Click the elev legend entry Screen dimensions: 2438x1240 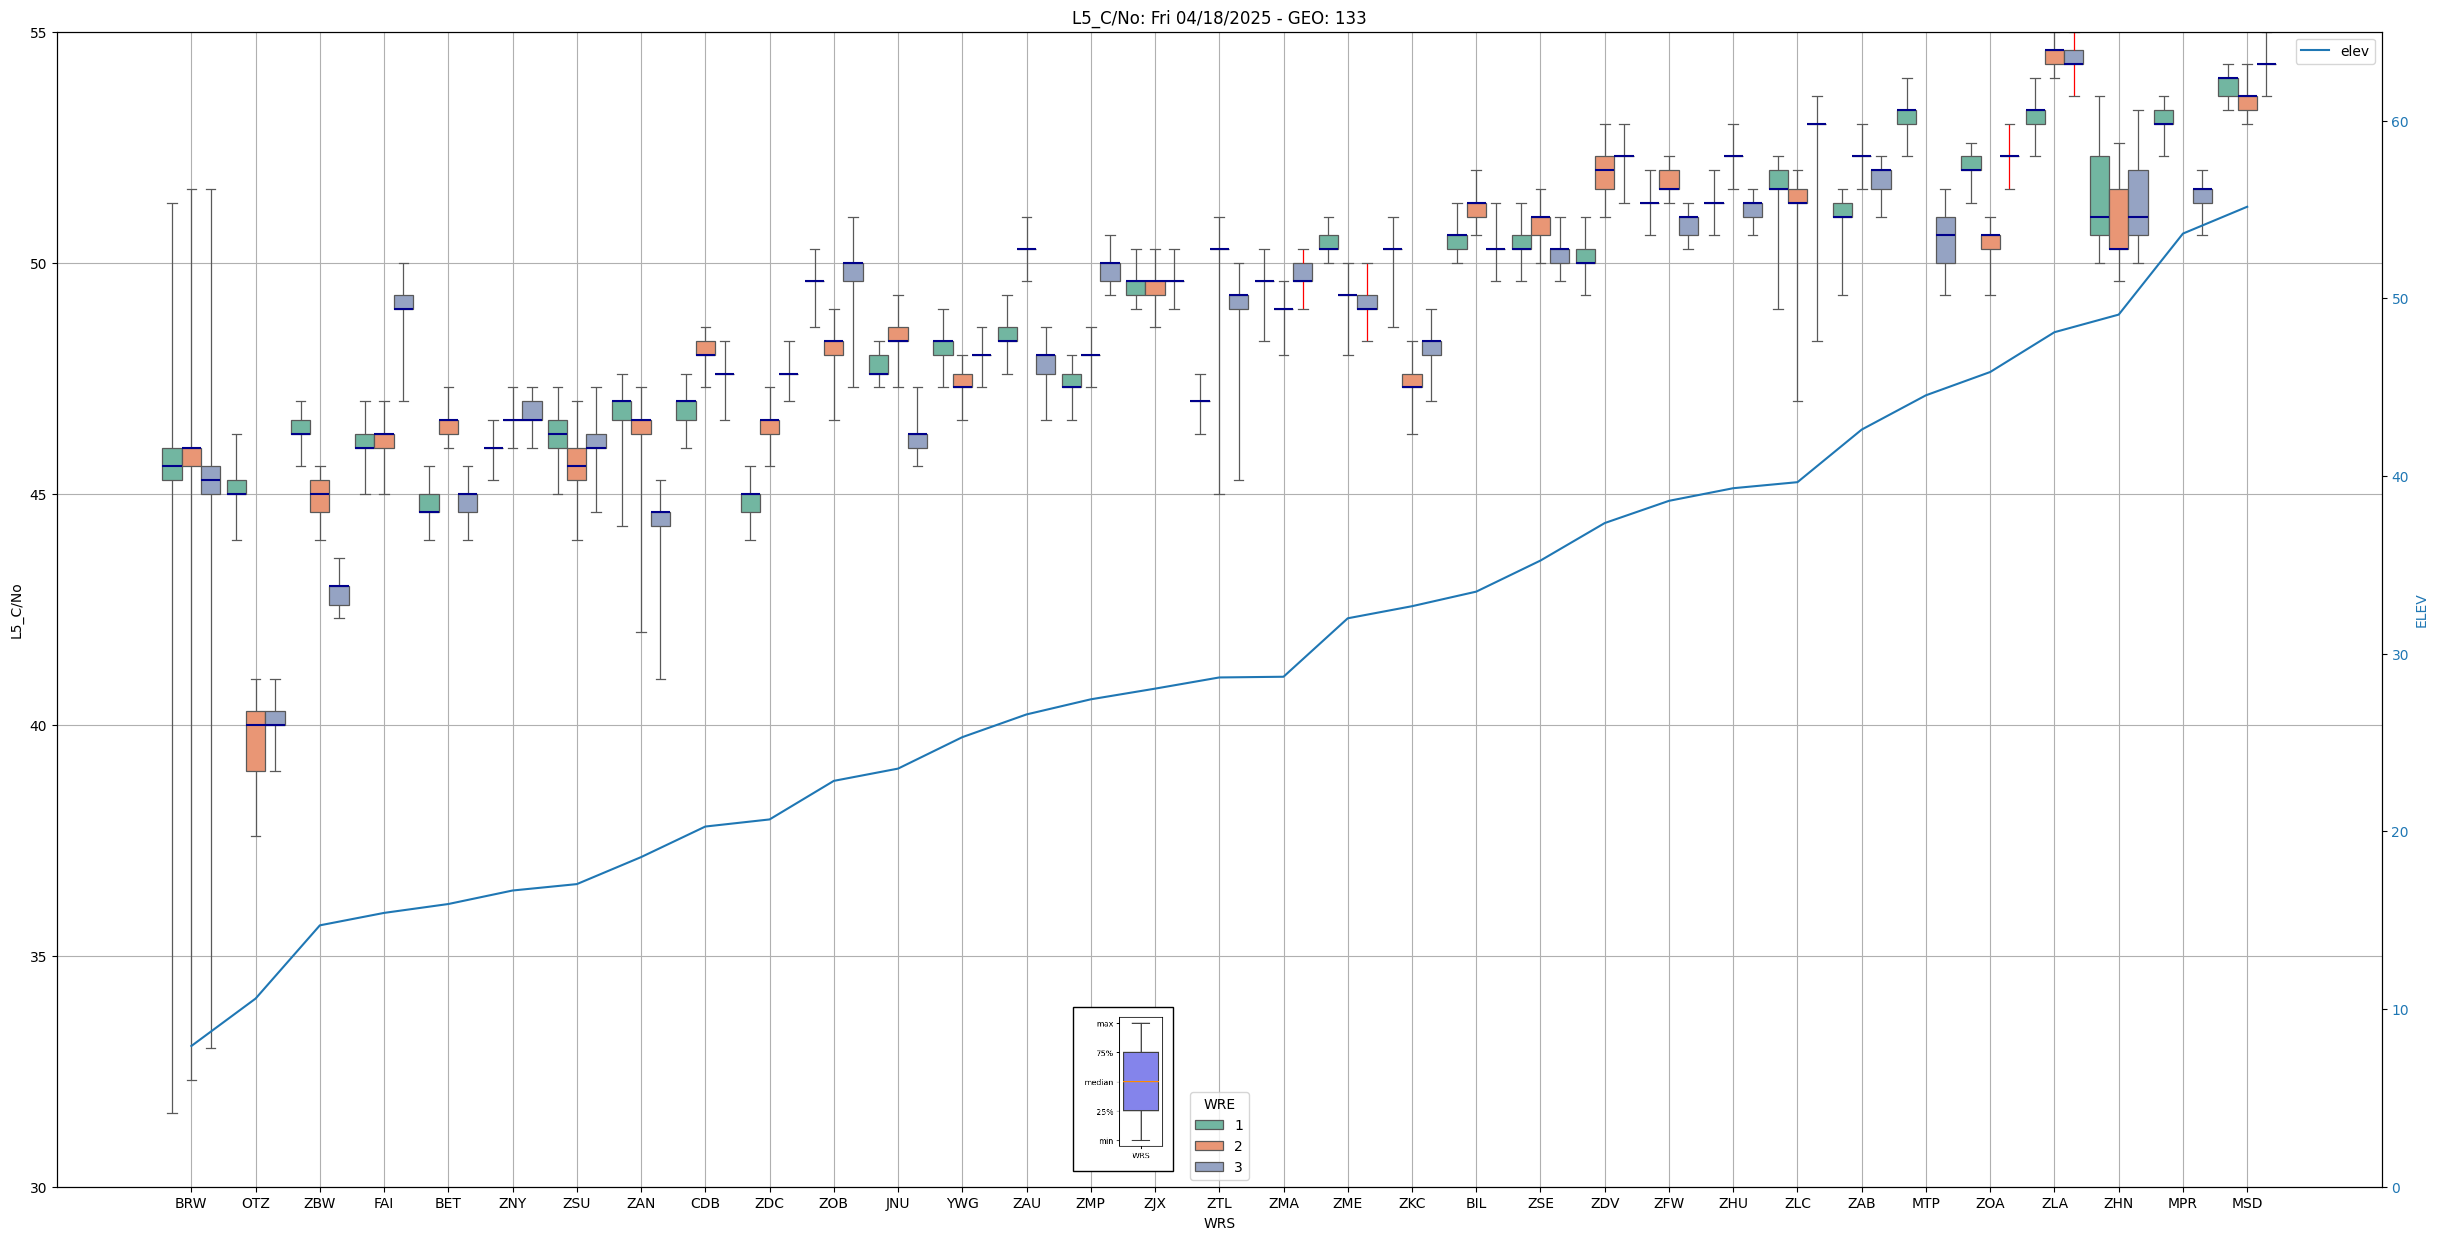(2353, 51)
